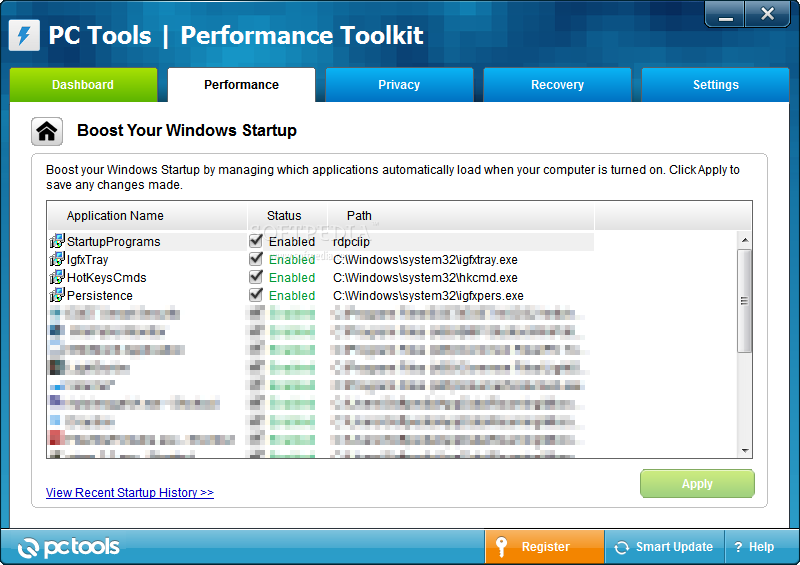Go to the Recovery tab
Viewport: 800px width, 565px height.
tap(557, 85)
